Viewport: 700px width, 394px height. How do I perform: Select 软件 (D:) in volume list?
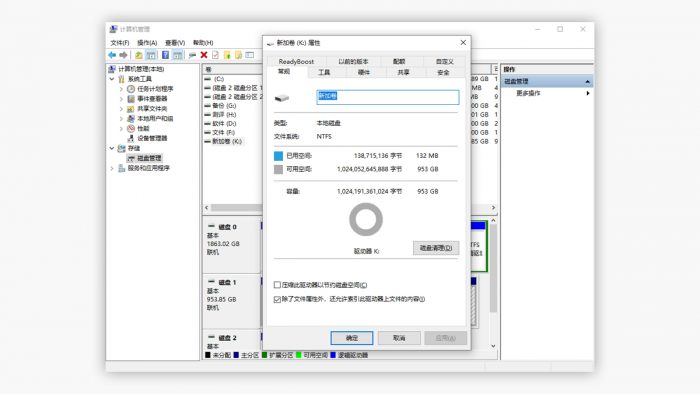point(224,124)
